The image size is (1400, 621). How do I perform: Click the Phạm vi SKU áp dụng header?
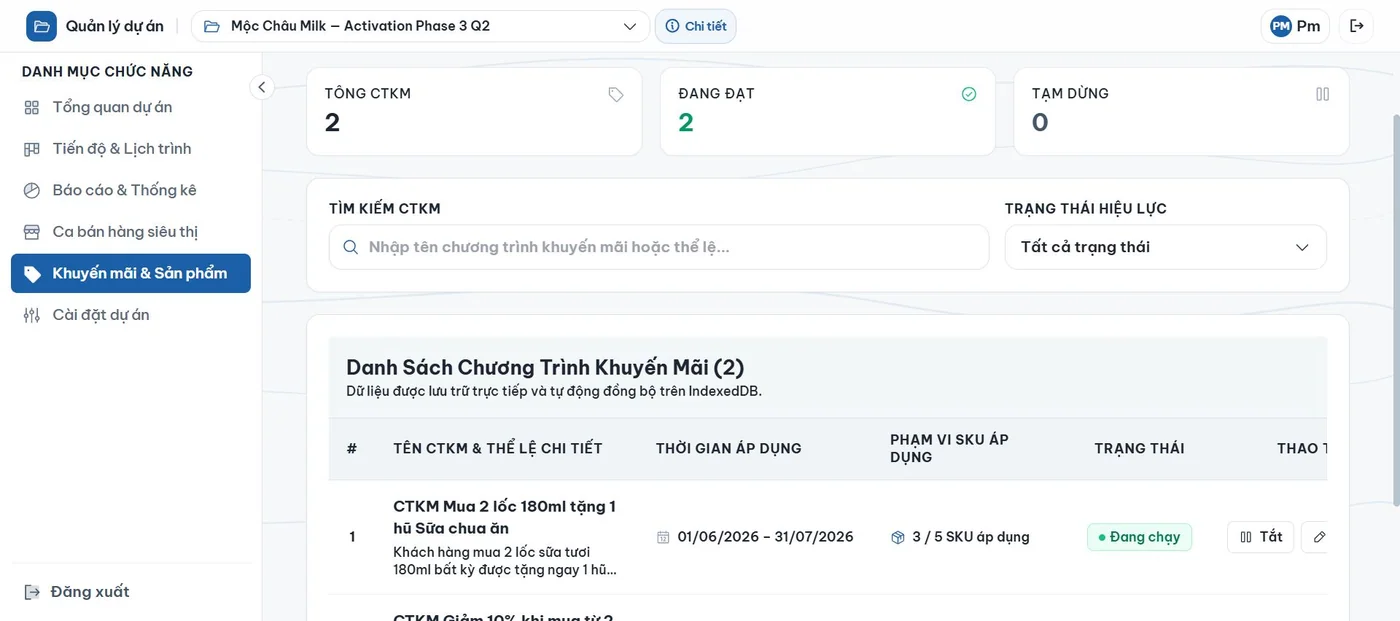point(950,448)
